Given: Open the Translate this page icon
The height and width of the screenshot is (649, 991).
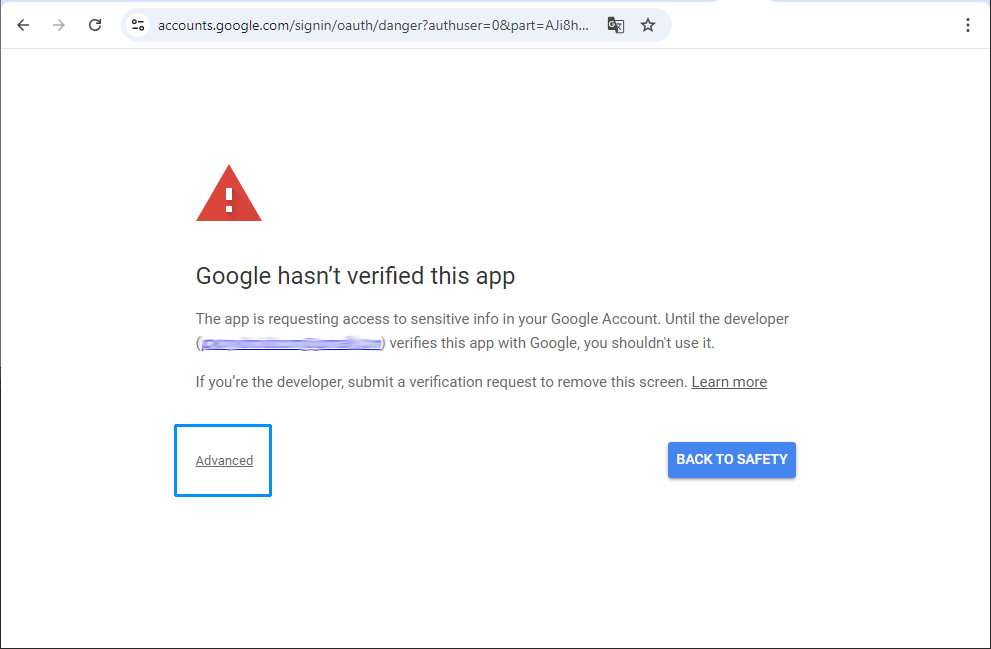Looking at the screenshot, I should point(616,25).
